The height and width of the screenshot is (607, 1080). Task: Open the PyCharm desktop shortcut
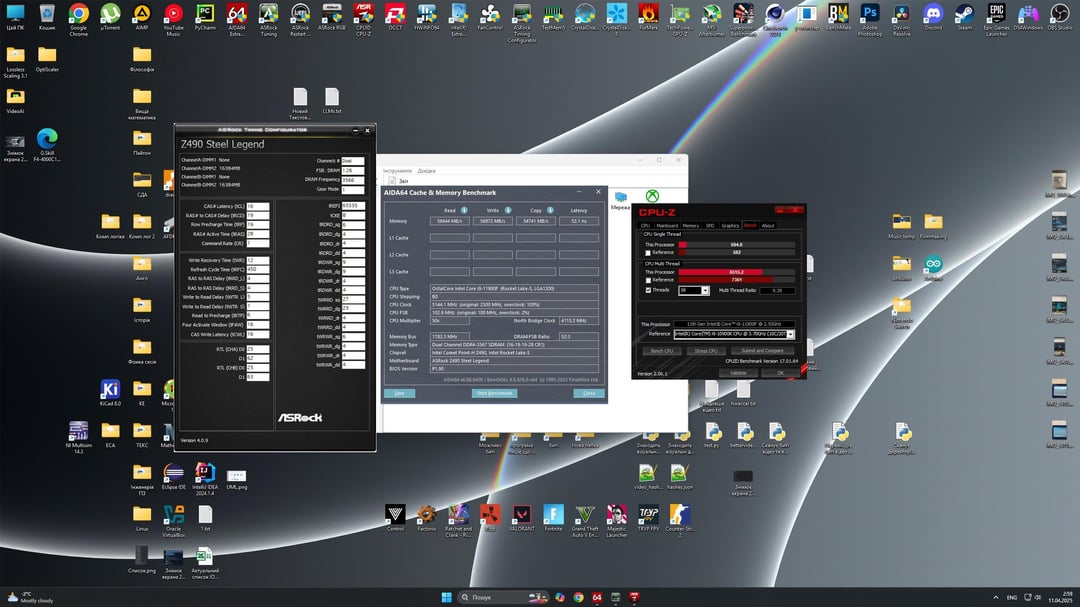tap(205, 17)
